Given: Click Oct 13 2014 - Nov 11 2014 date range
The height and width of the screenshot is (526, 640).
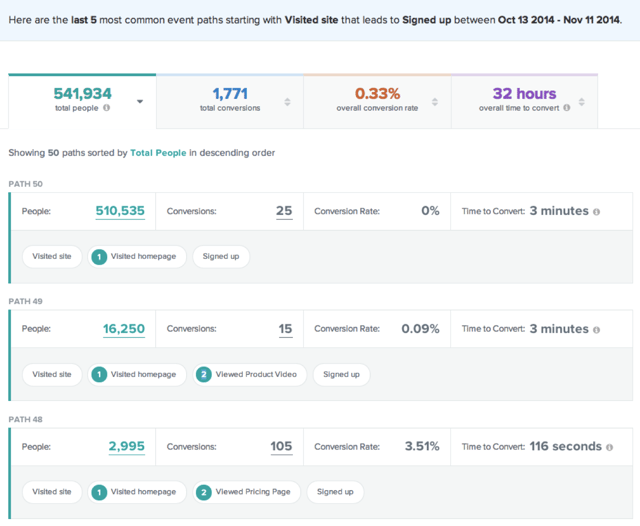Looking at the screenshot, I should click(559, 20).
